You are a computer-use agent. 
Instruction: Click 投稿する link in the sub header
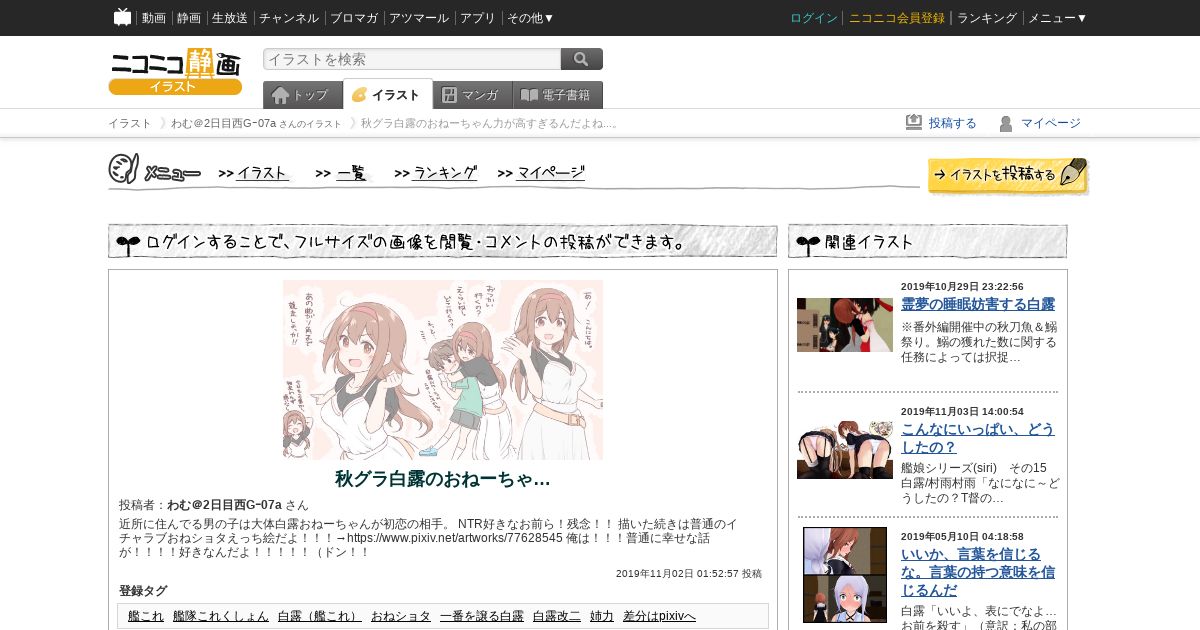pyautogui.click(x=953, y=123)
